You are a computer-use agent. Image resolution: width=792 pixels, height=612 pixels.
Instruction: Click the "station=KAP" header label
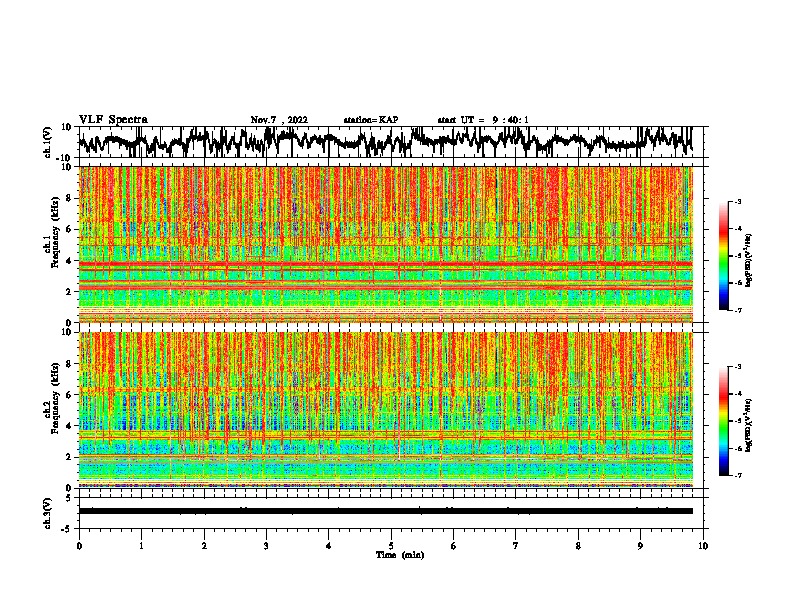pos(370,120)
